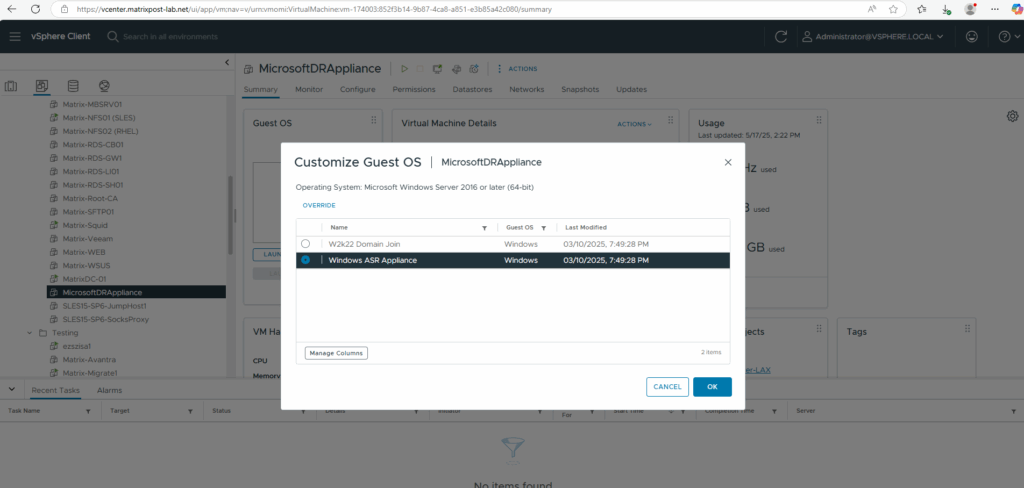Select Matrix-RDS-CB01 in the tree
Viewport: 1024px width, 488px height.
pyautogui.click(x=93, y=144)
